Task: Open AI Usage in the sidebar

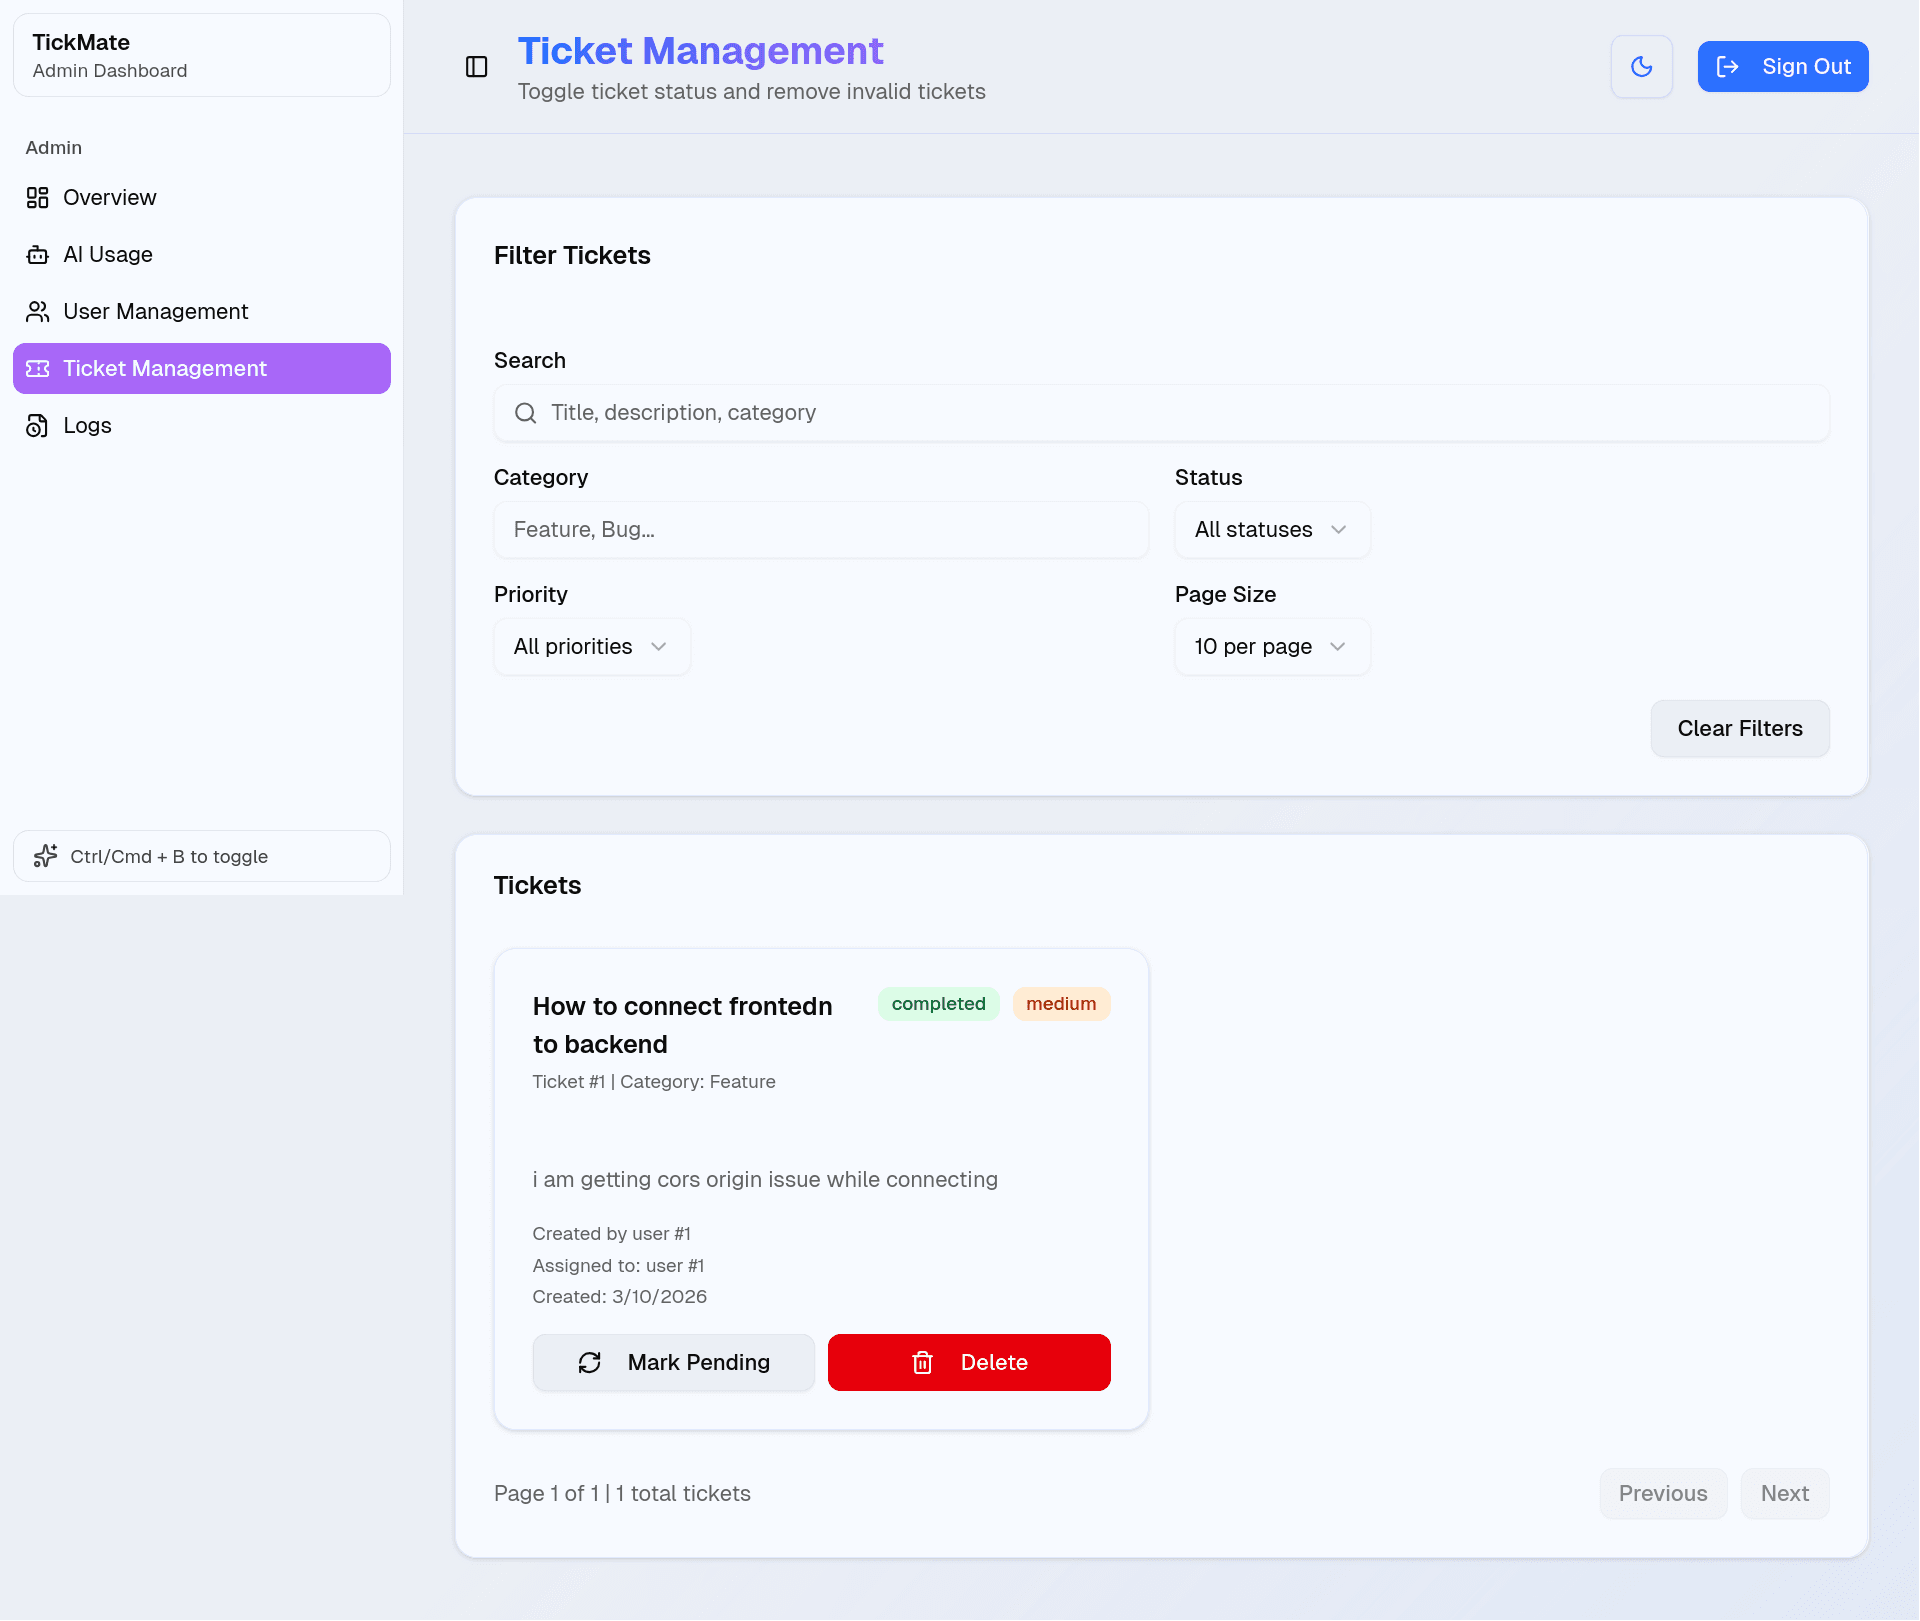Action: pyautogui.click(x=201, y=255)
